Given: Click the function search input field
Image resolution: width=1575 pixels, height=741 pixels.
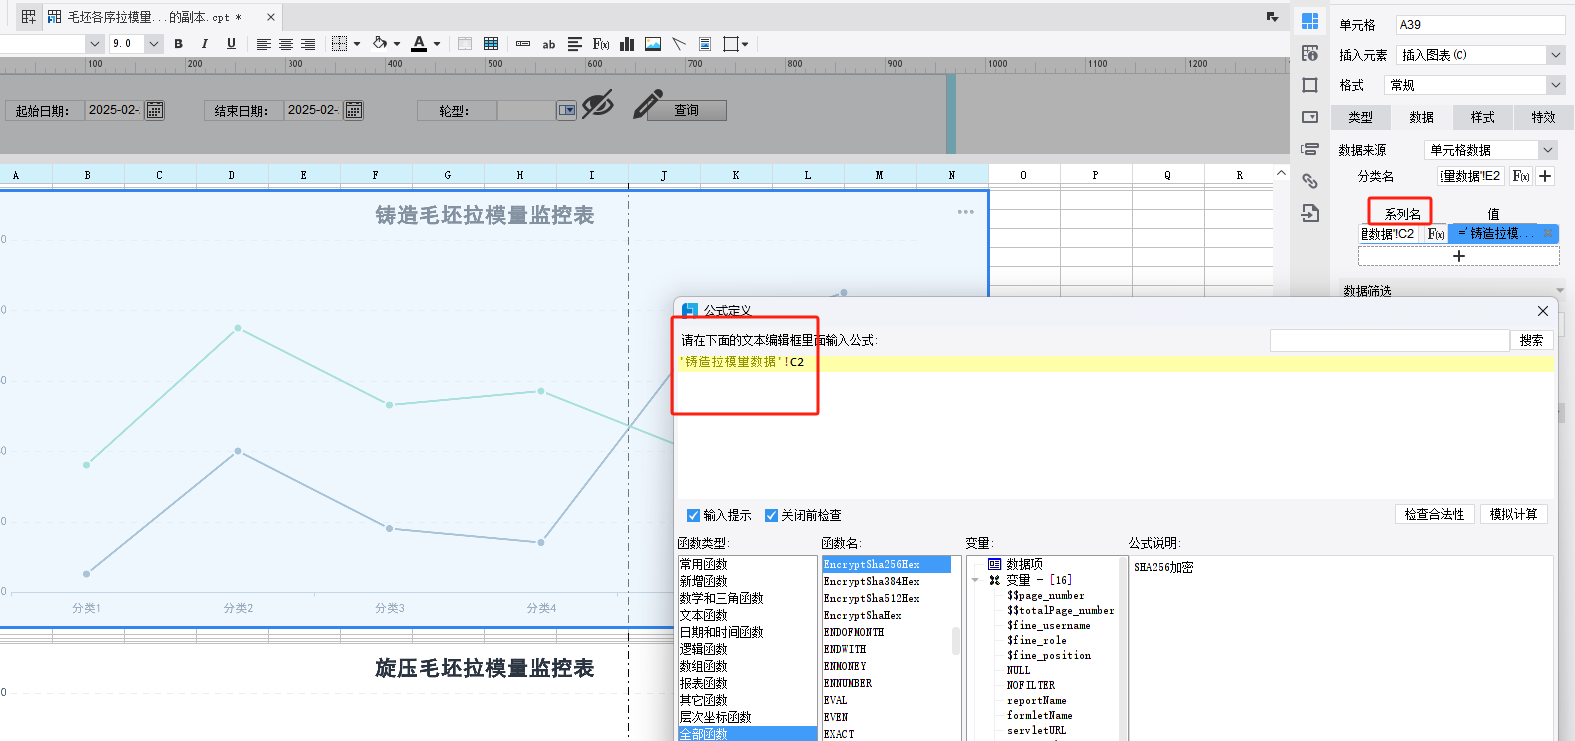Looking at the screenshot, I should click(1389, 340).
